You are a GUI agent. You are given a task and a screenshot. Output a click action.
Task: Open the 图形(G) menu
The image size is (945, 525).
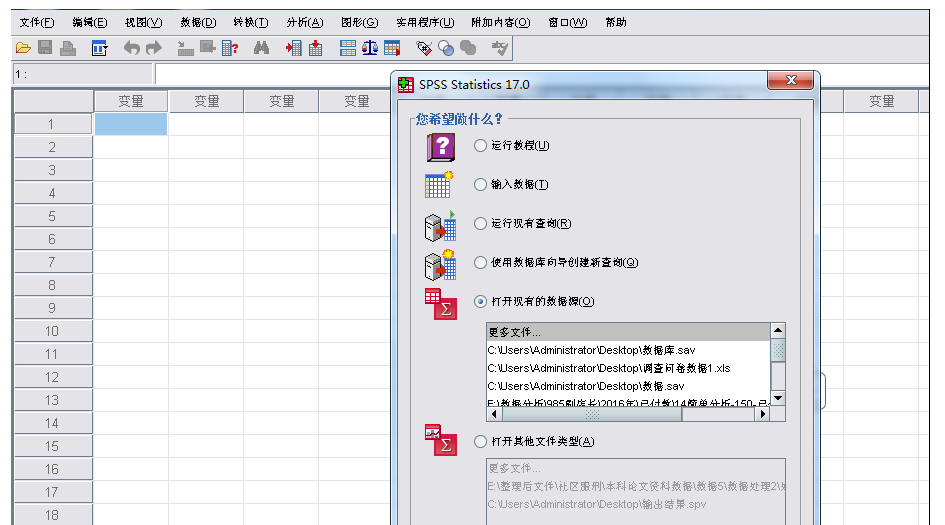coord(360,23)
